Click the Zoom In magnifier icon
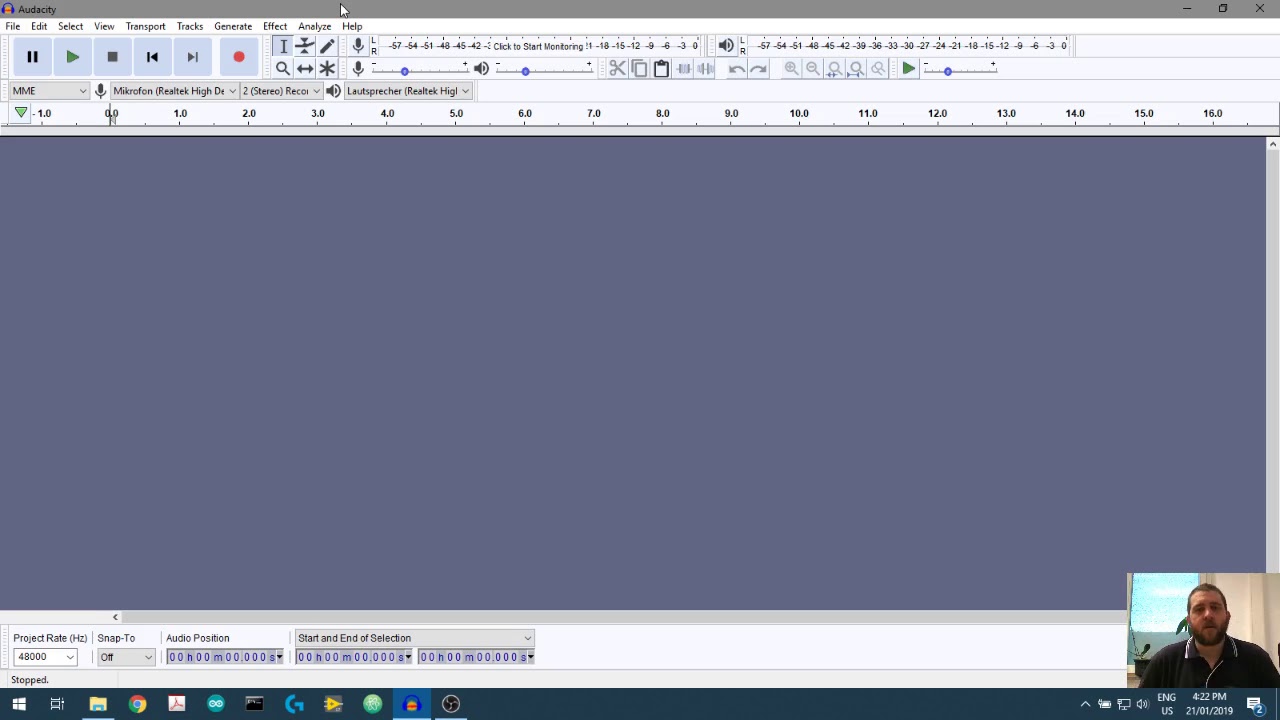This screenshot has width=1280, height=720. click(791, 68)
